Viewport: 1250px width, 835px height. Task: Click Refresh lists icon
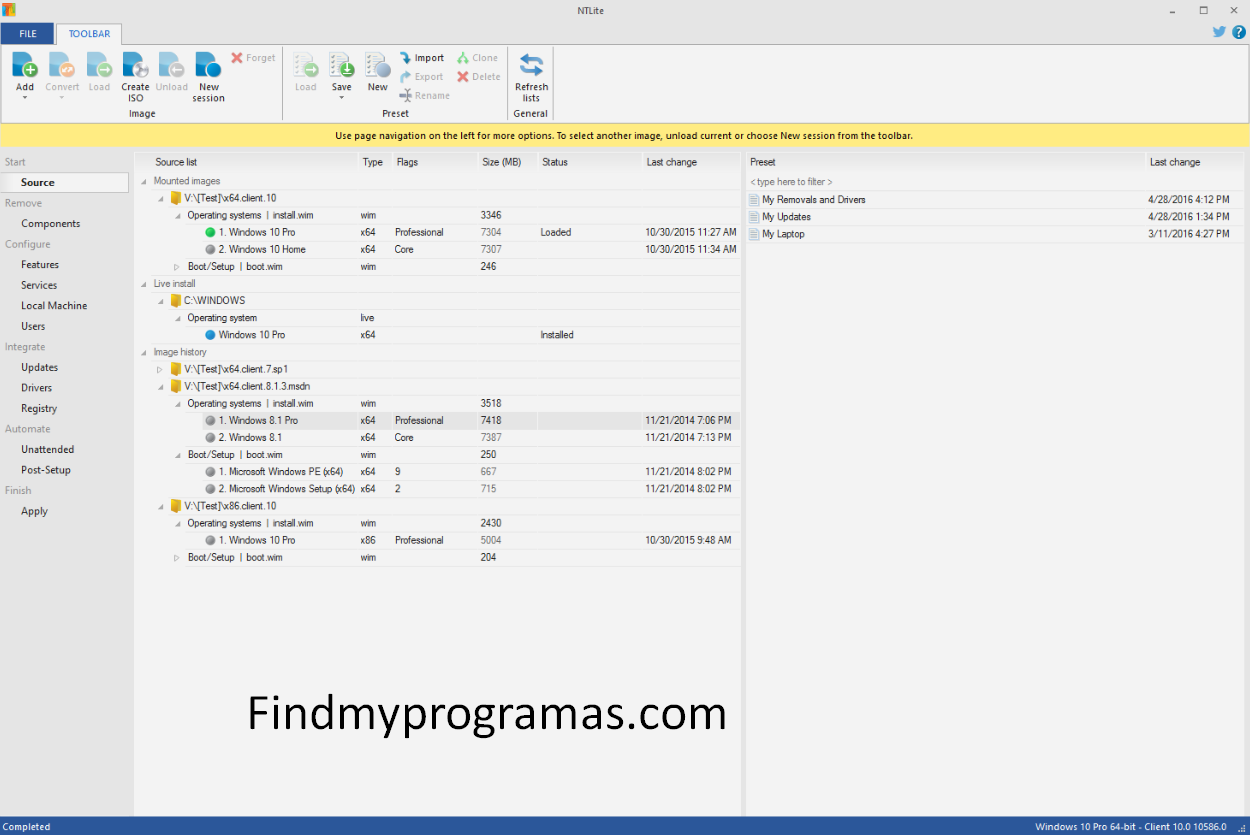pos(531,66)
